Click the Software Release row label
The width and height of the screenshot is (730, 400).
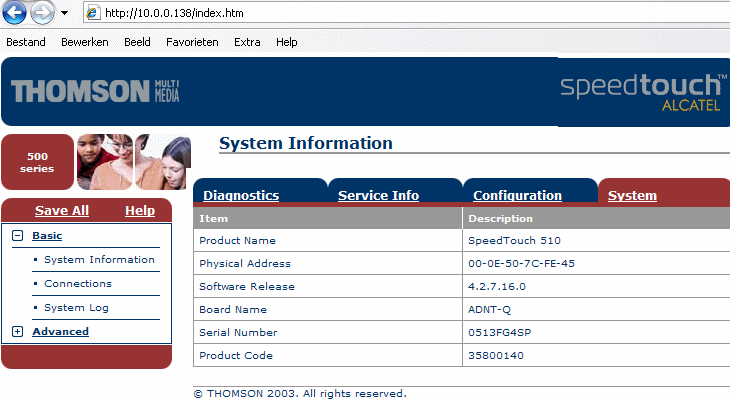point(247,286)
